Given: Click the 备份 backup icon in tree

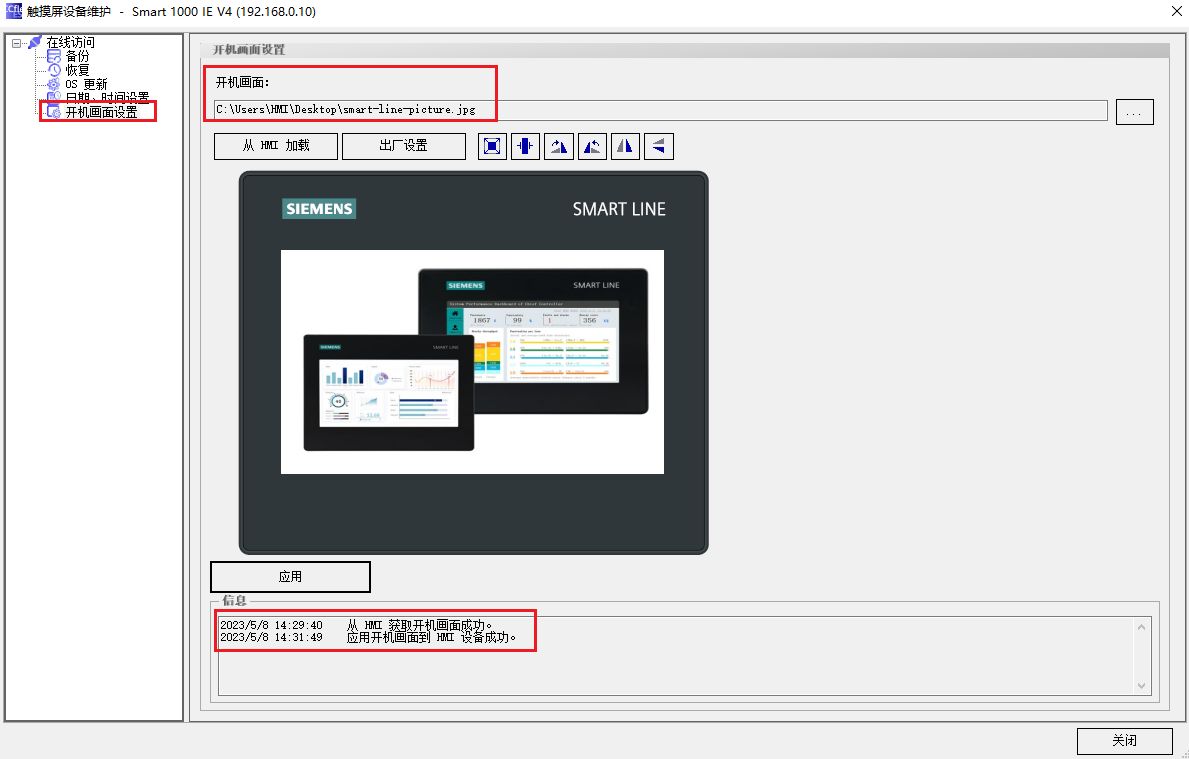Looking at the screenshot, I should coord(54,57).
